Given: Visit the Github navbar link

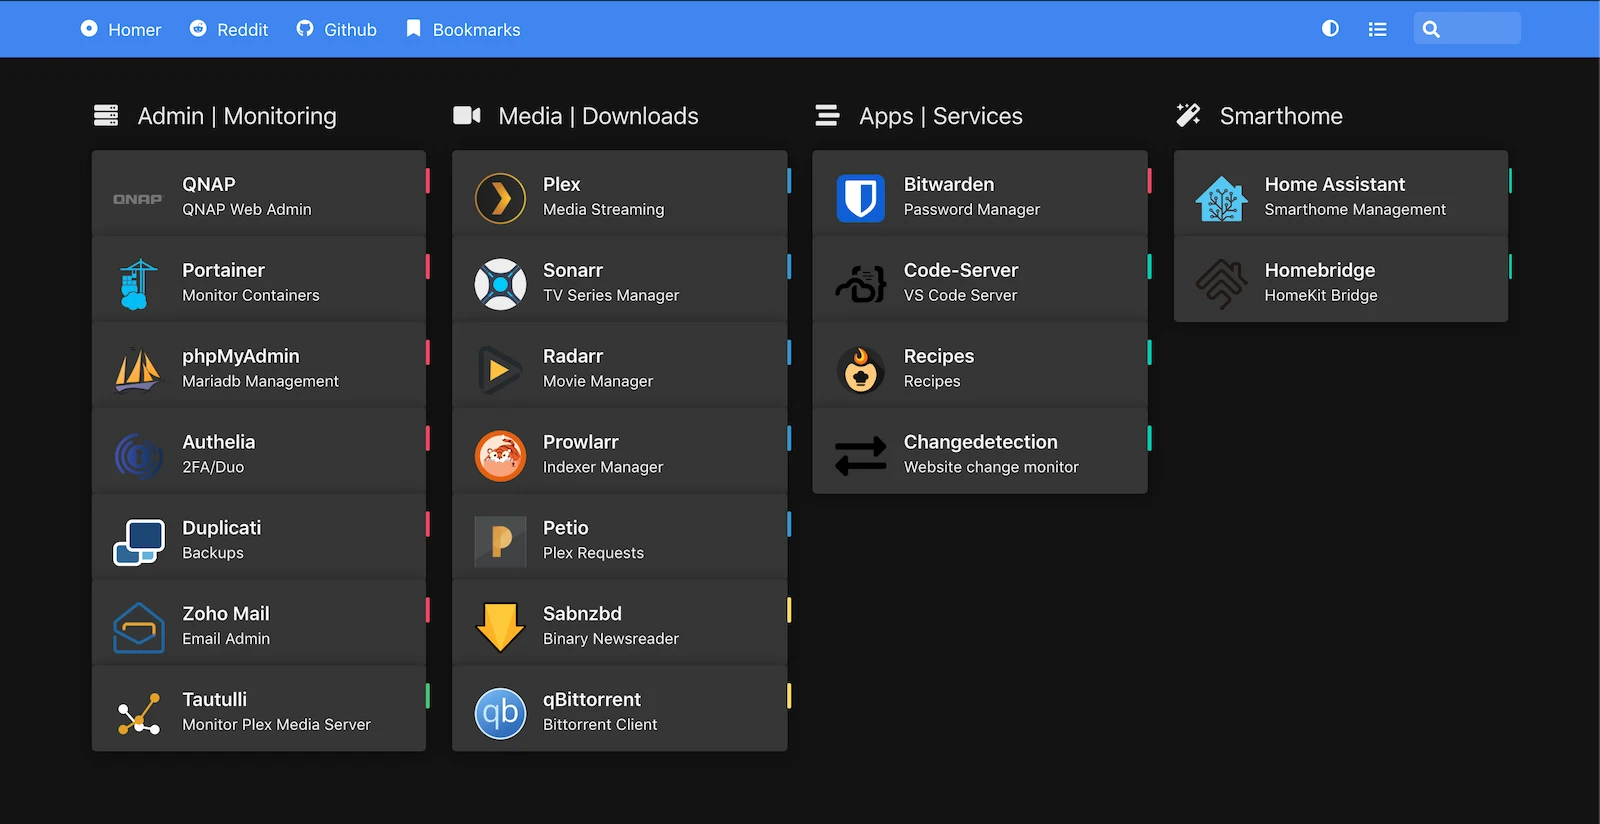Looking at the screenshot, I should pos(337,29).
